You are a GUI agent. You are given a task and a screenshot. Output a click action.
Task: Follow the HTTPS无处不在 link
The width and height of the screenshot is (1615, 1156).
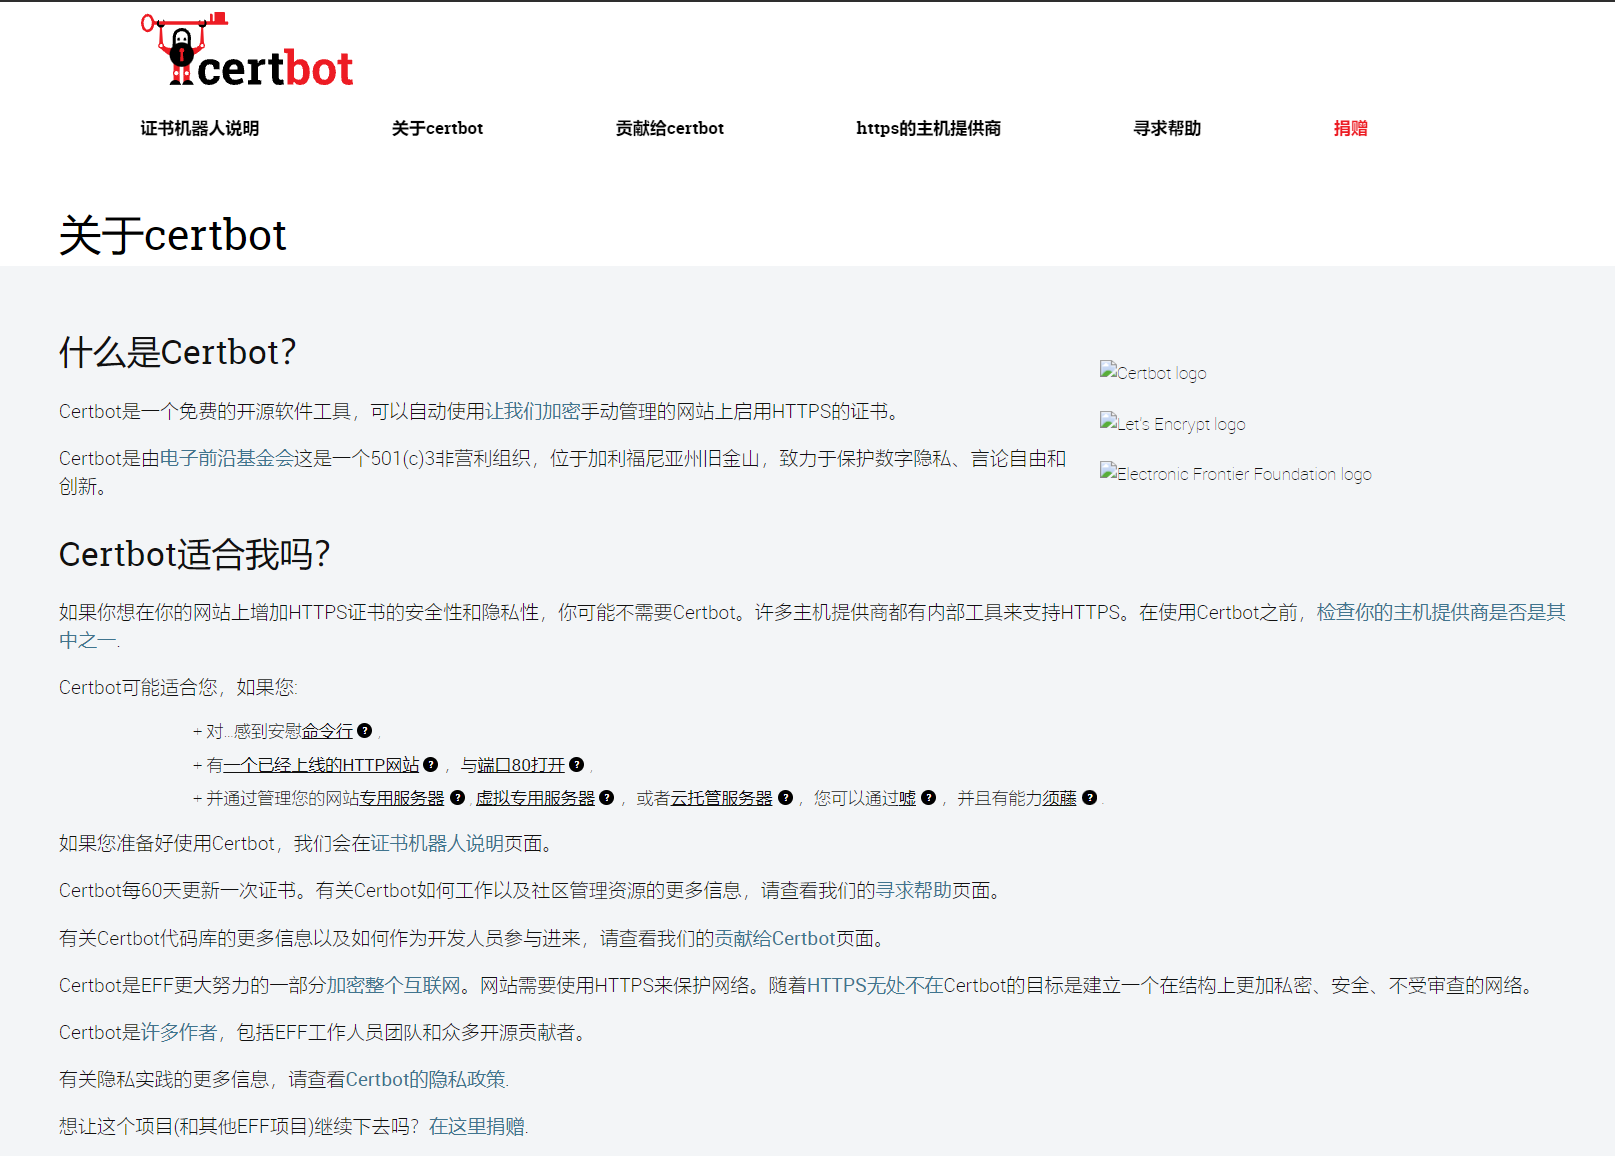click(875, 986)
